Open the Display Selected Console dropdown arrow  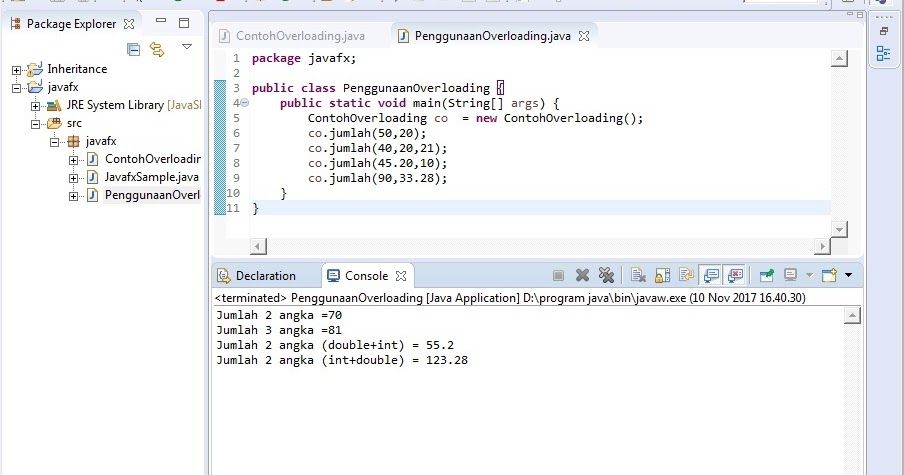809,276
